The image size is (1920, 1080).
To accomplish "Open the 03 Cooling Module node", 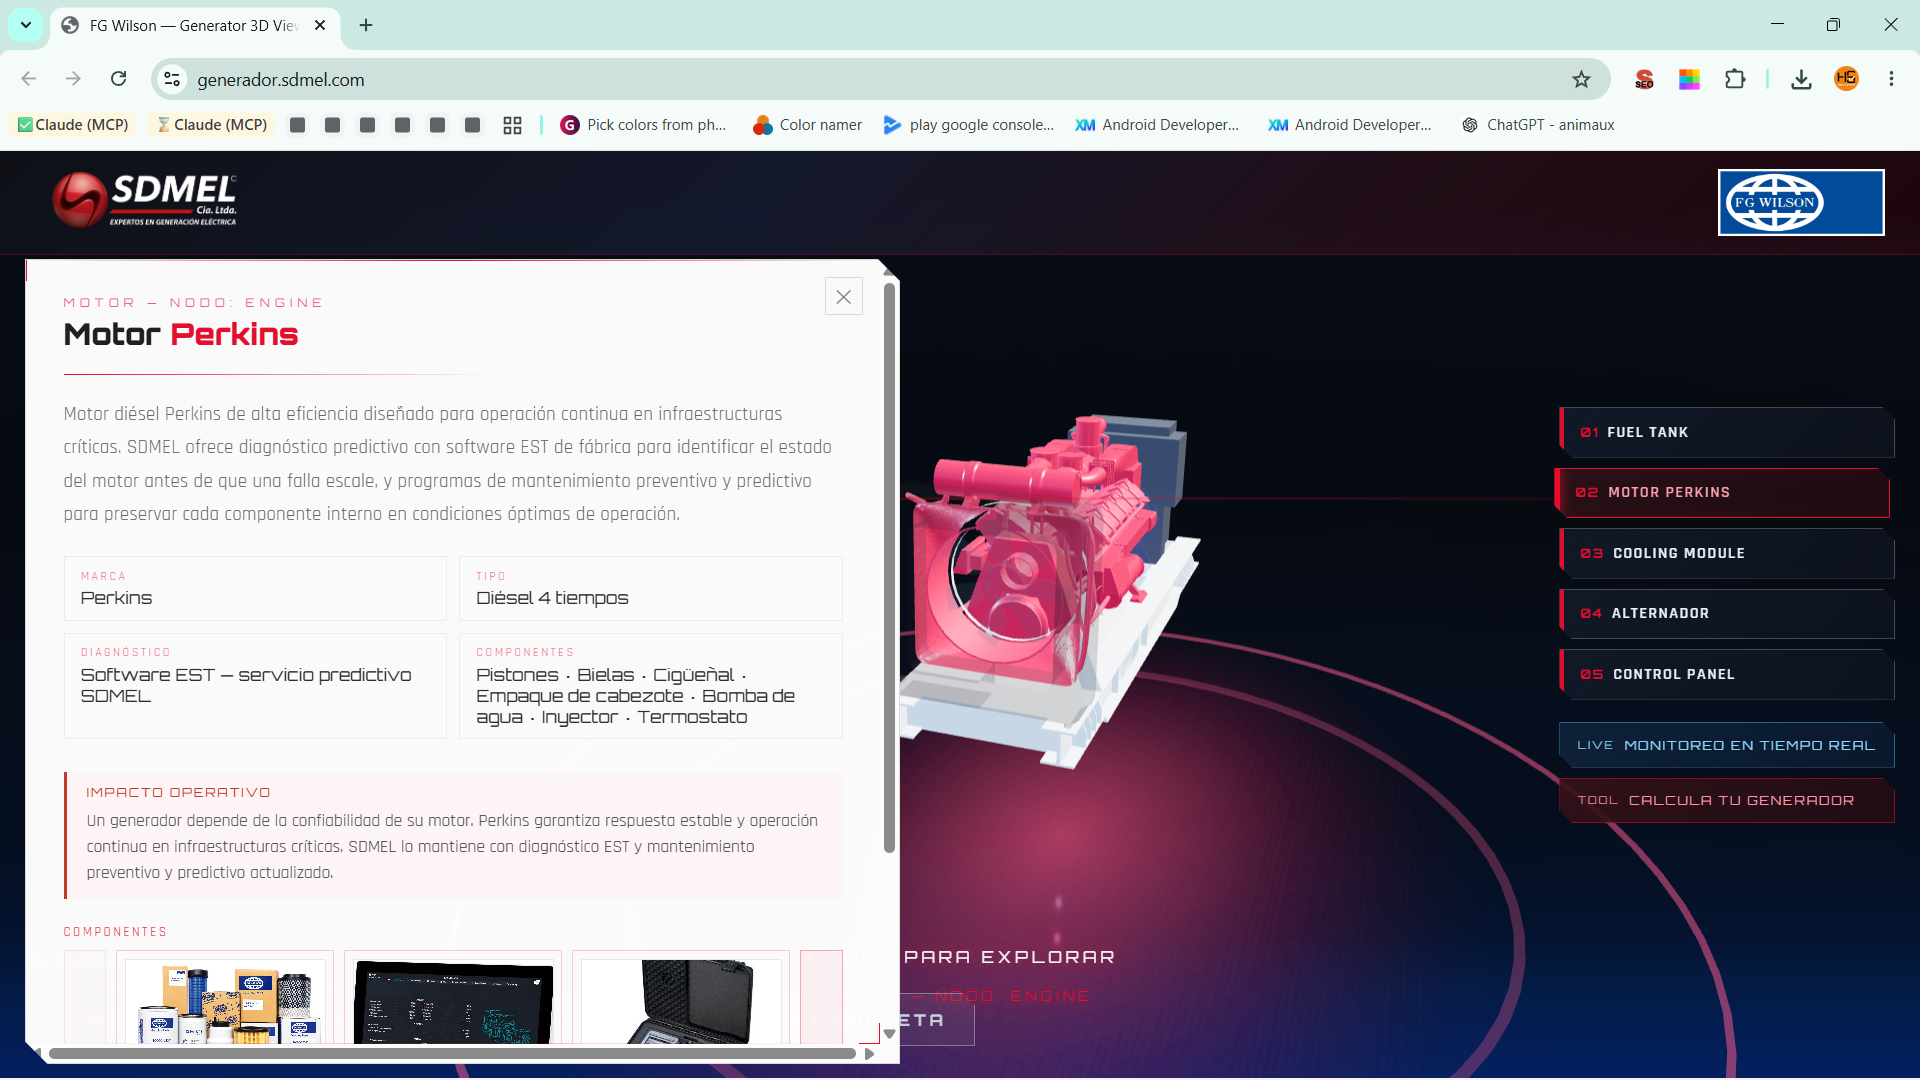I will 1726,553.
